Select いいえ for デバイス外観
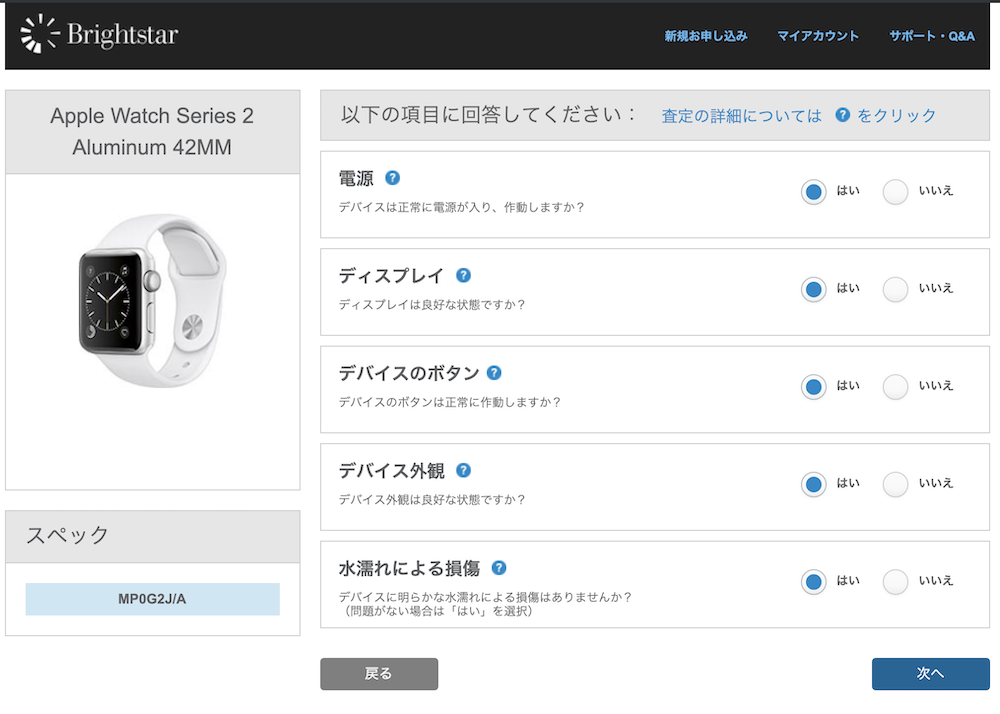 (x=896, y=484)
